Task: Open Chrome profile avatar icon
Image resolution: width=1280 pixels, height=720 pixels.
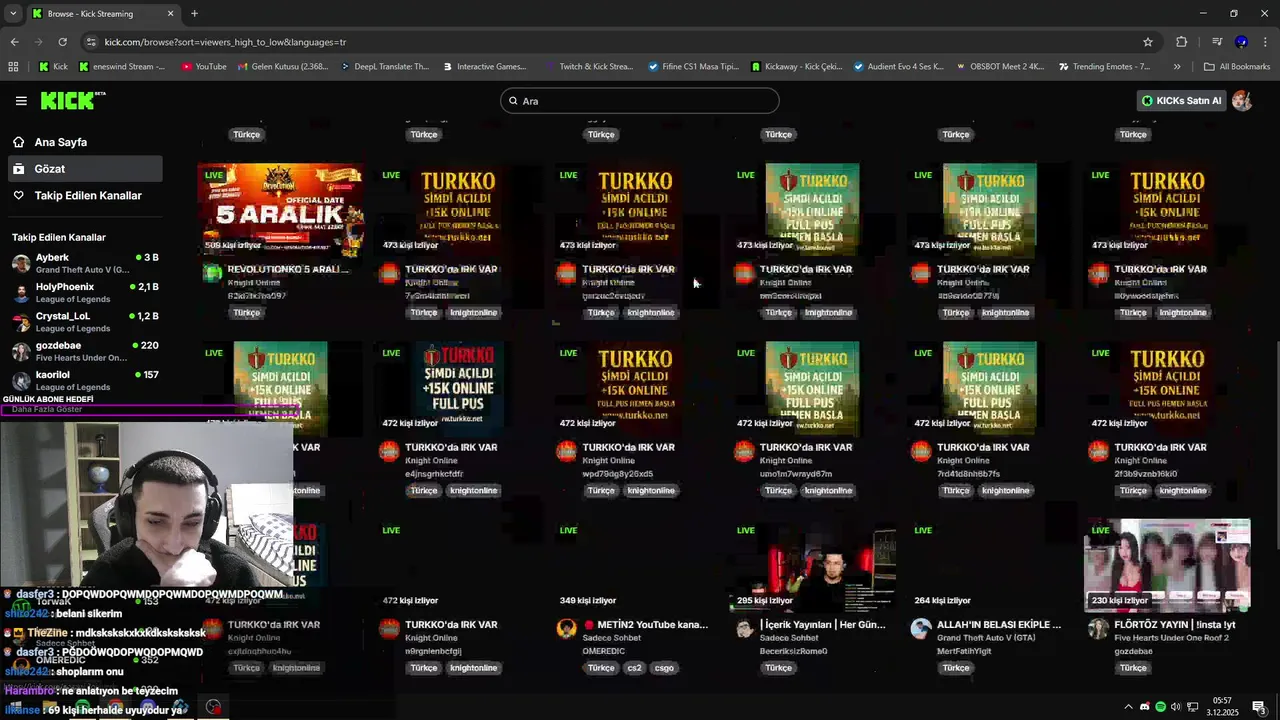Action: pyautogui.click(x=1241, y=42)
